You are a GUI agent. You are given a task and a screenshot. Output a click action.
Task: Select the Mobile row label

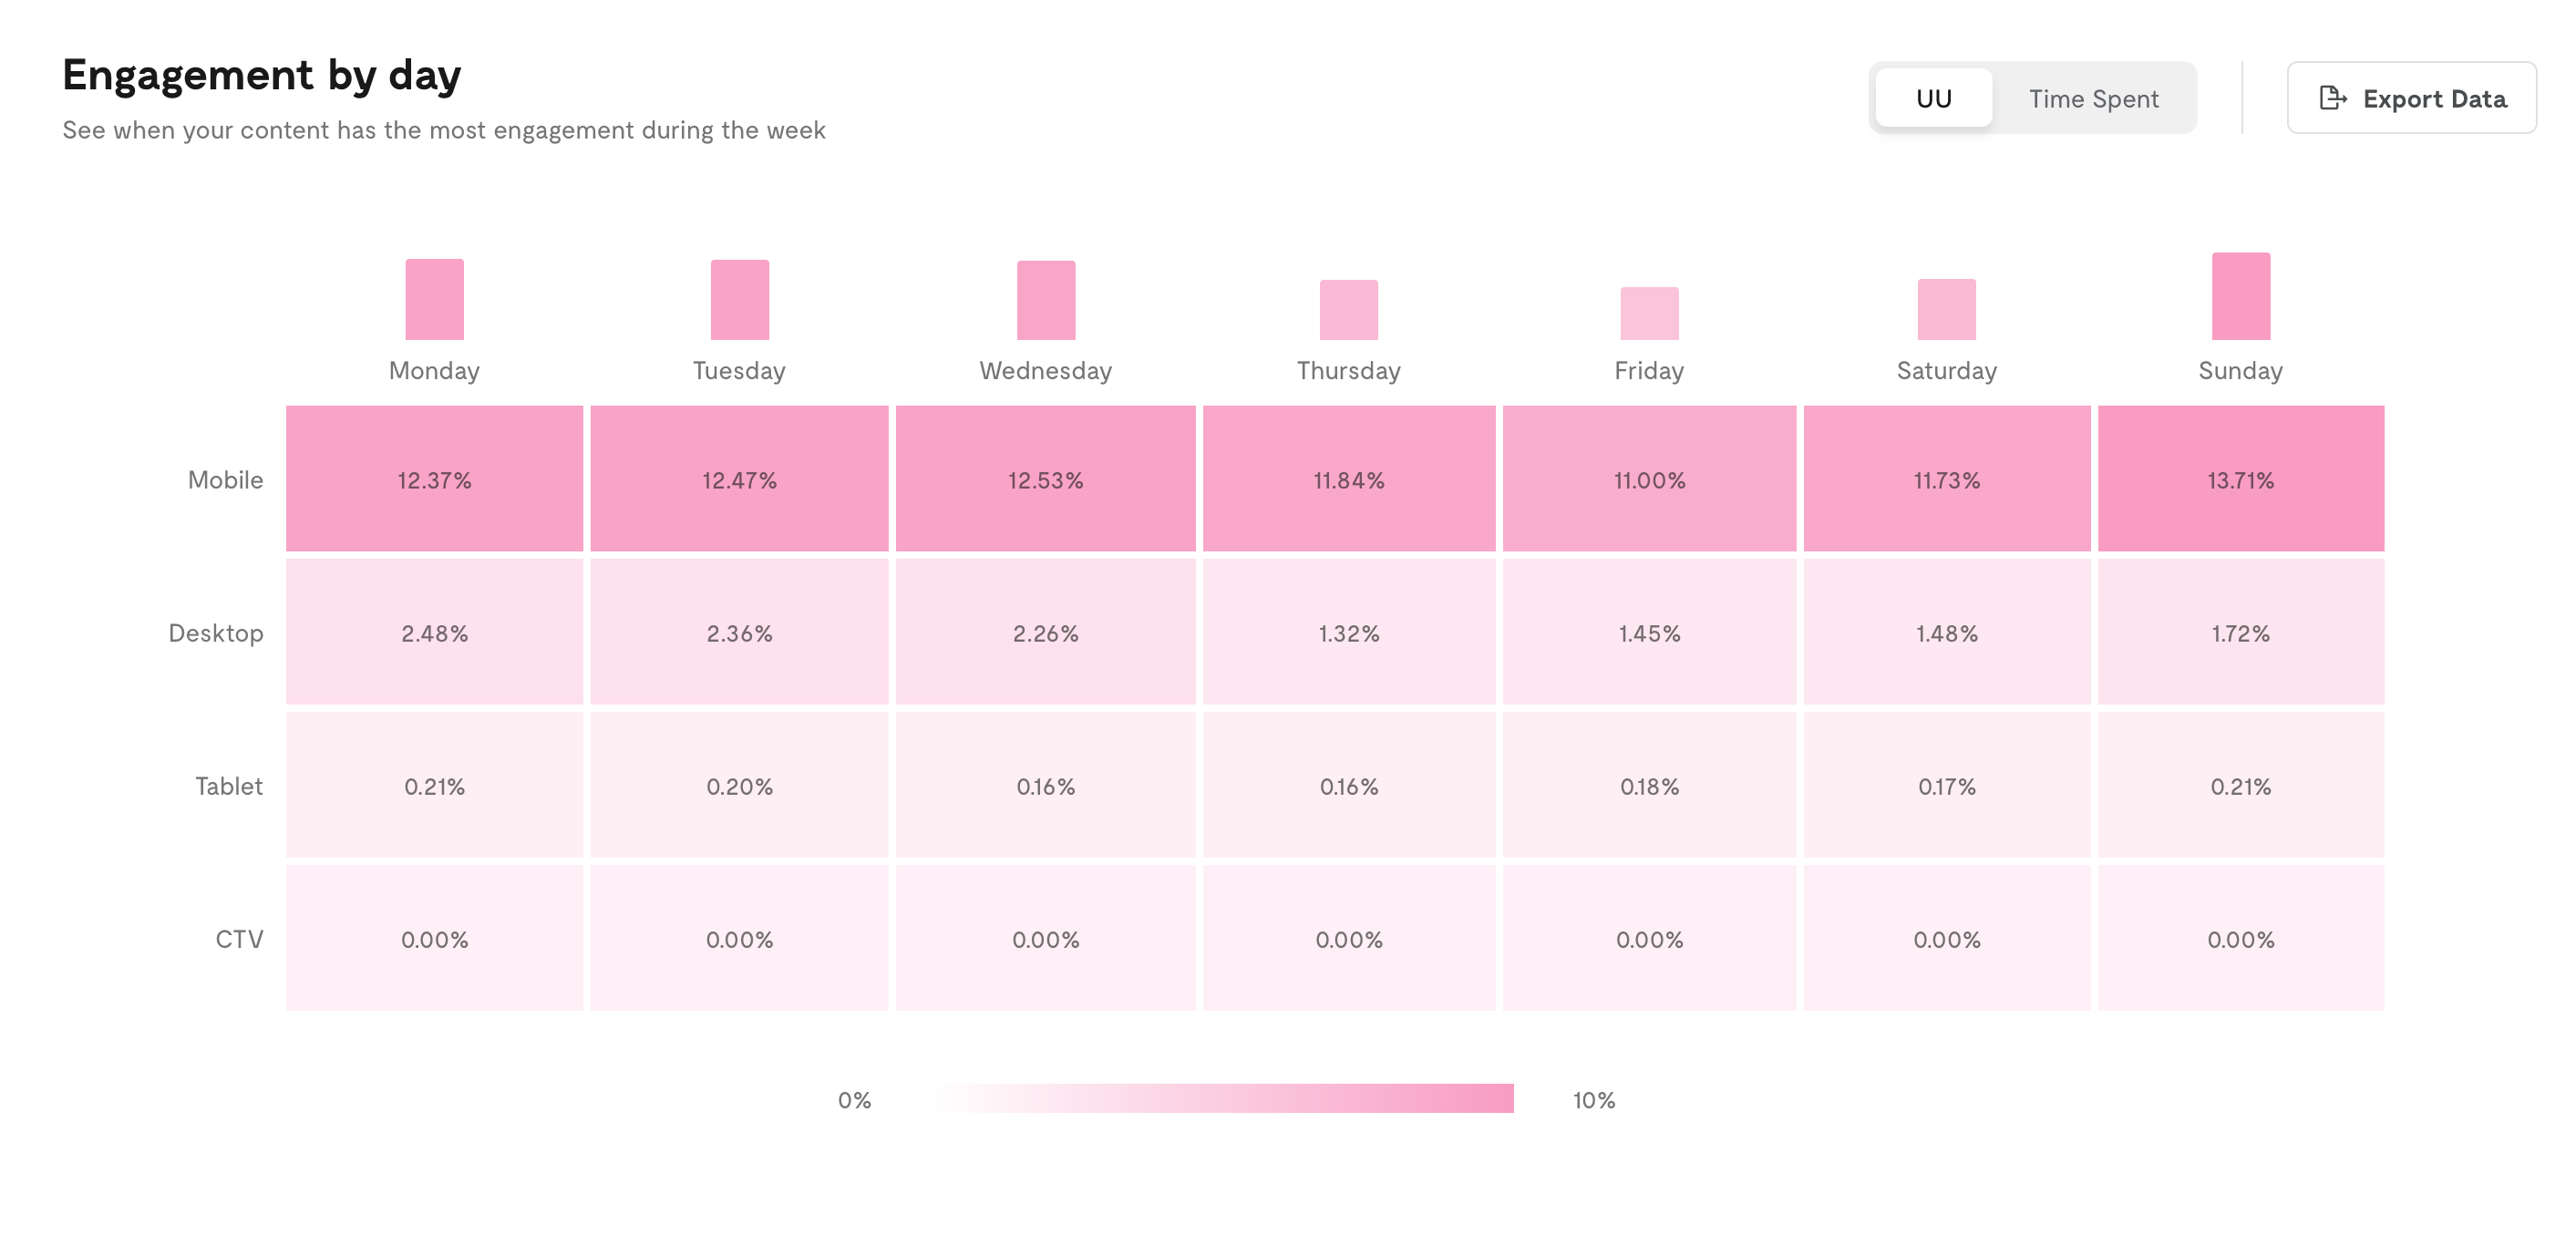[x=225, y=479]
